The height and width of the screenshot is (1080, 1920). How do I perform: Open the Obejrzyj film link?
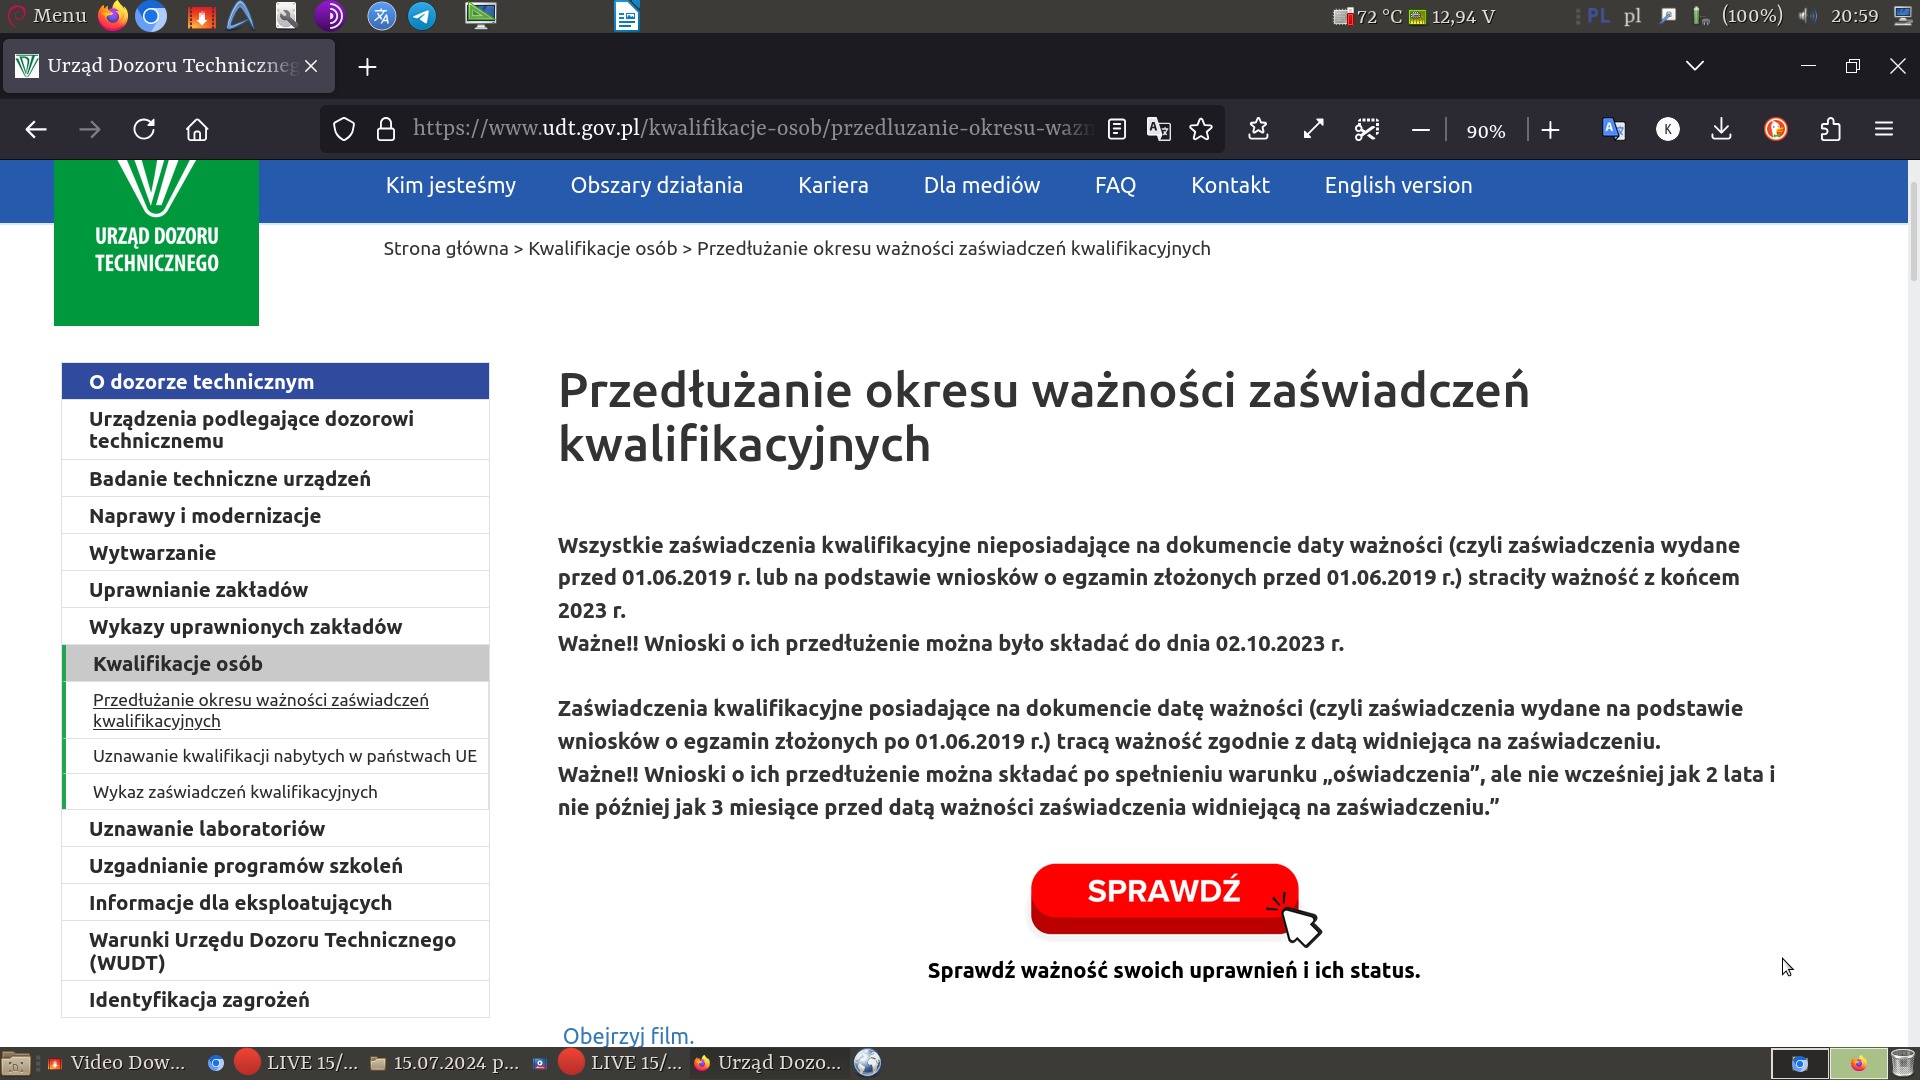[x=626, y=1036]
